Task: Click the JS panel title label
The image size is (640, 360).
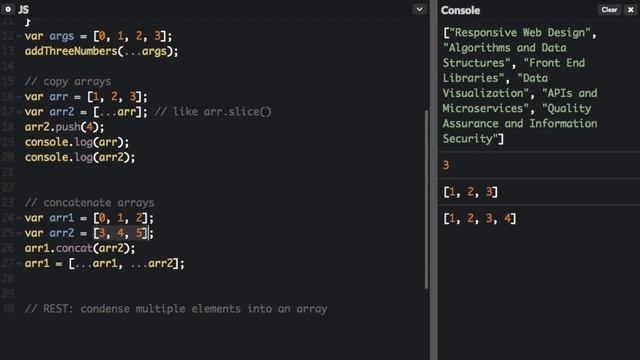Action: [23, 9]
